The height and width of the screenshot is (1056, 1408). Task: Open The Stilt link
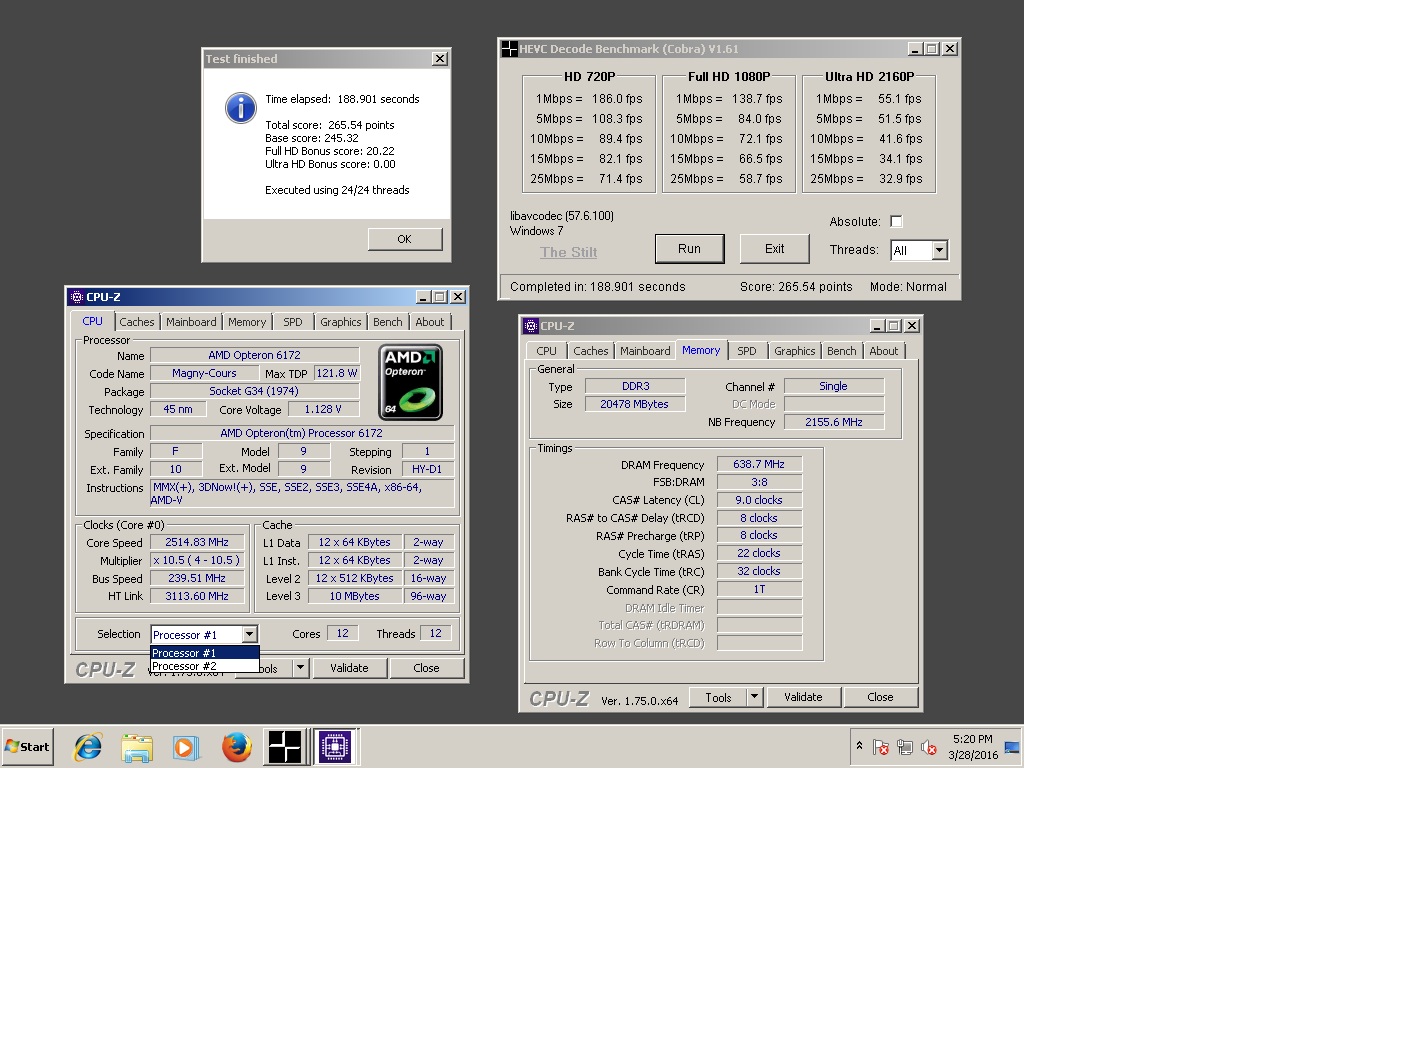click(x=568, y=252)
